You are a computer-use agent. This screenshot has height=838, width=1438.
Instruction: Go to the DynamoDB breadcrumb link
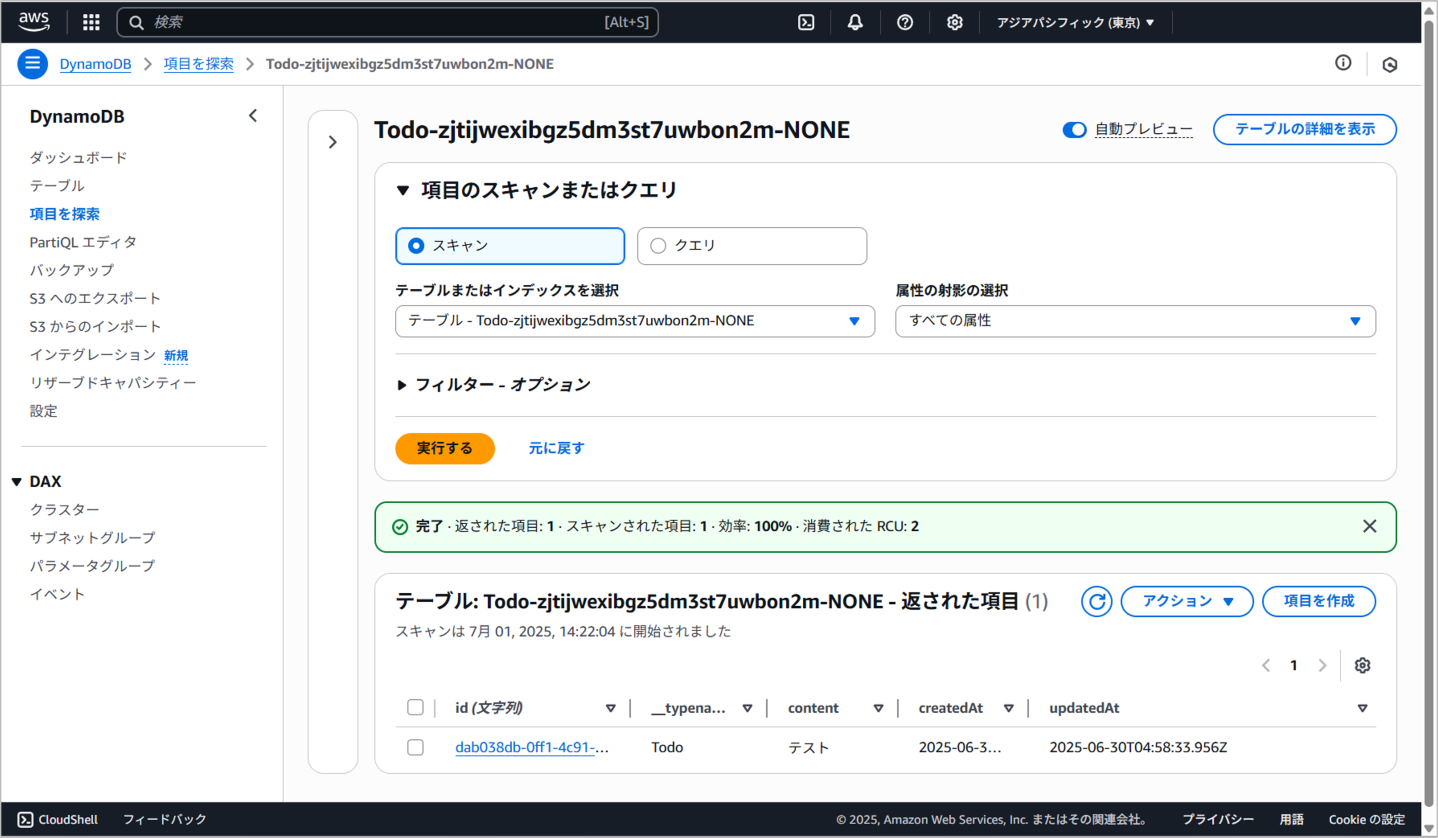(95, 64)
